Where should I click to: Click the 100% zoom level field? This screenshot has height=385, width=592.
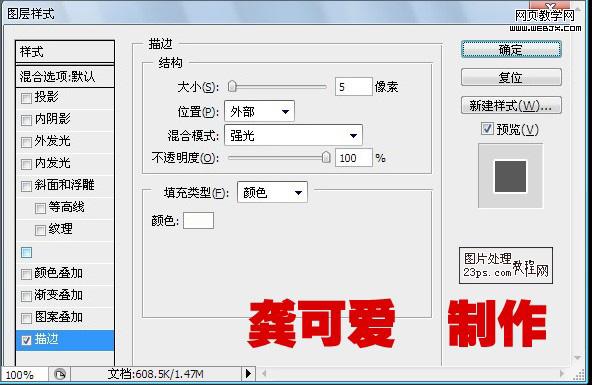tap(25, 375)
